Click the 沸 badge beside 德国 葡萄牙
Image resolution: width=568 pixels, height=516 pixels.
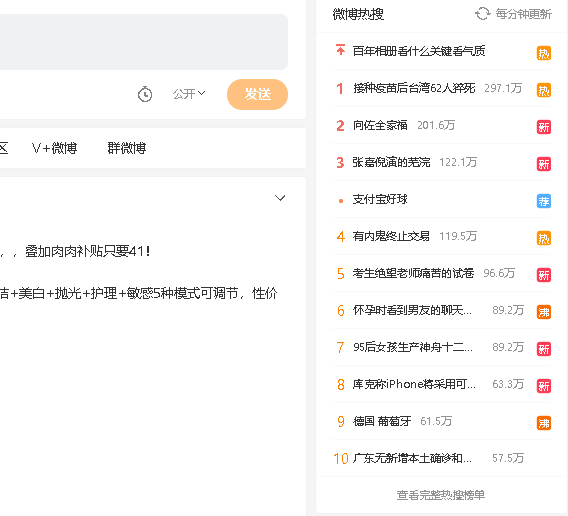click(x=544, y=423)
